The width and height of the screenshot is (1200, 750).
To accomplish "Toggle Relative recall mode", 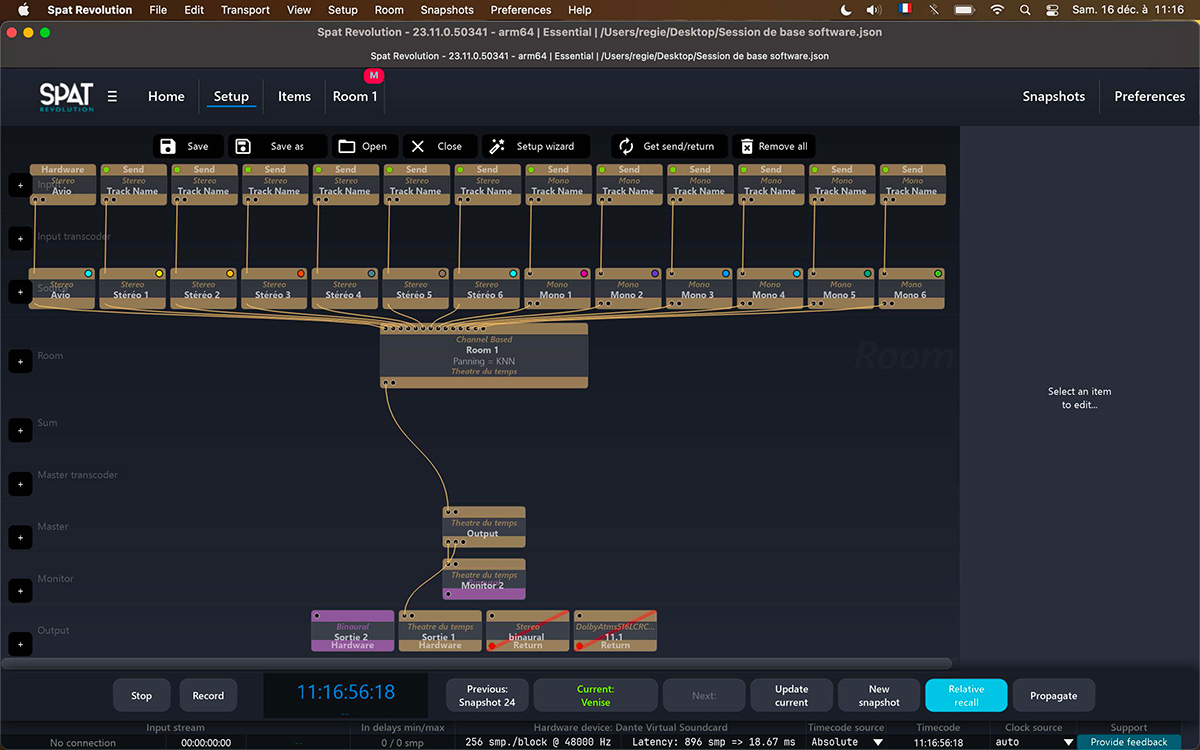I will click(x=966, y=695).
